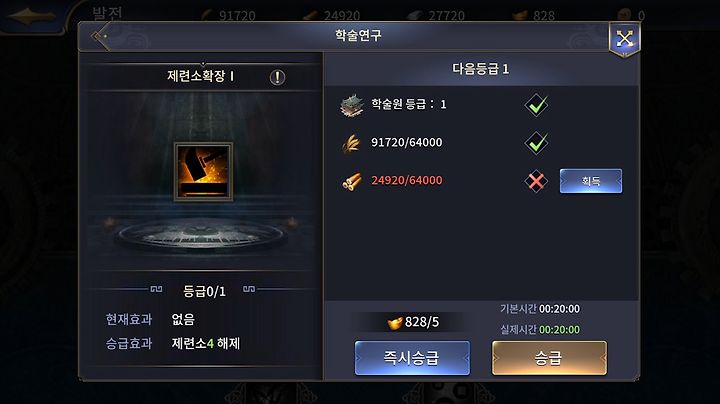This screenshot has height=404, width=720.
Task: Click the gold ingot icon near 828/5
Action: (x=394, y=322)
